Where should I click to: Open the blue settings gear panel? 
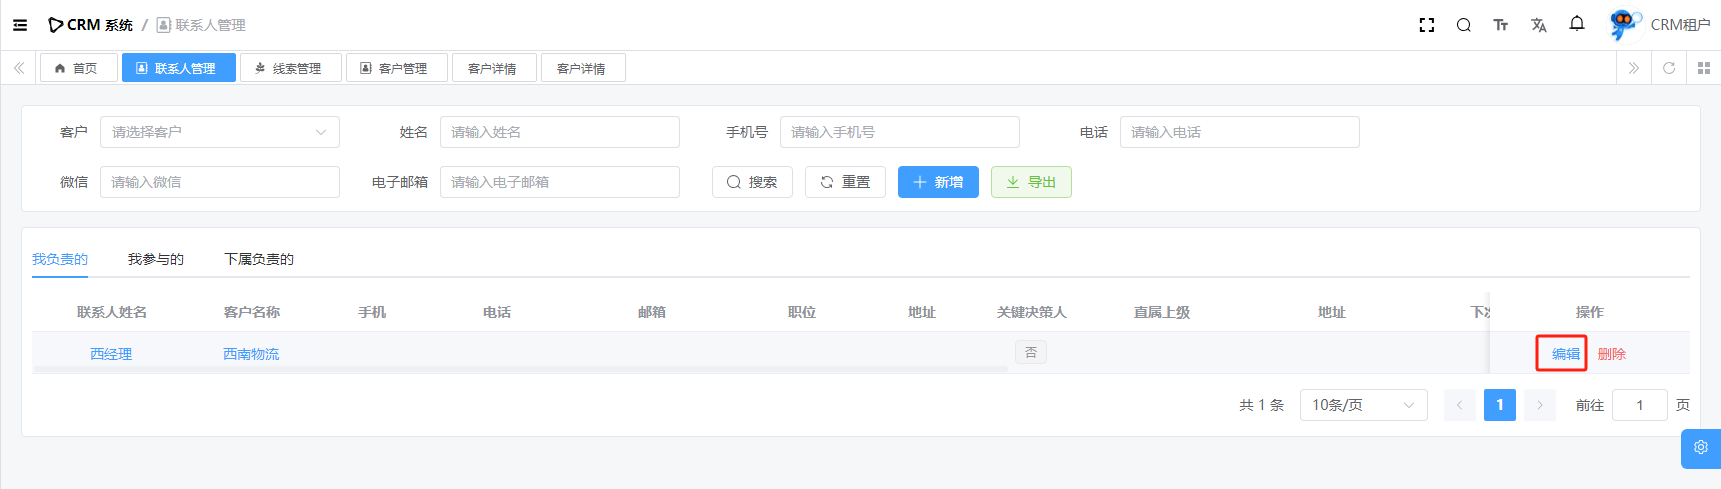click(x=1700, y=448)
